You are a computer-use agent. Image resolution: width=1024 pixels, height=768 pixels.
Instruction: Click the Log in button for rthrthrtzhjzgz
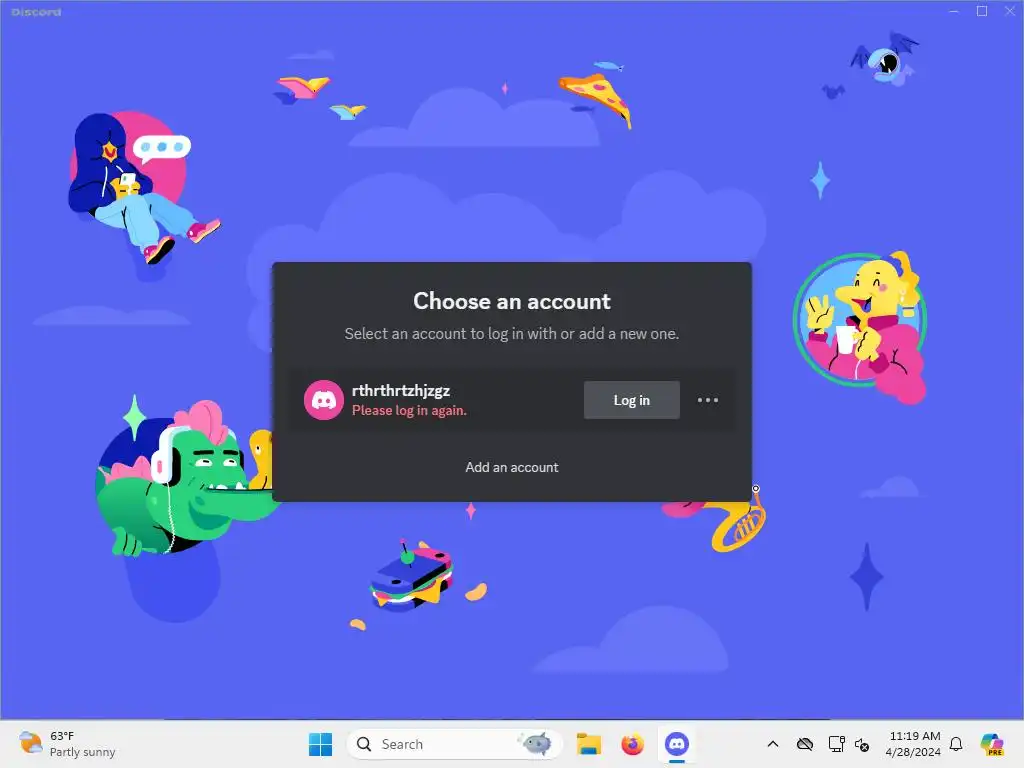pos(632,400)
